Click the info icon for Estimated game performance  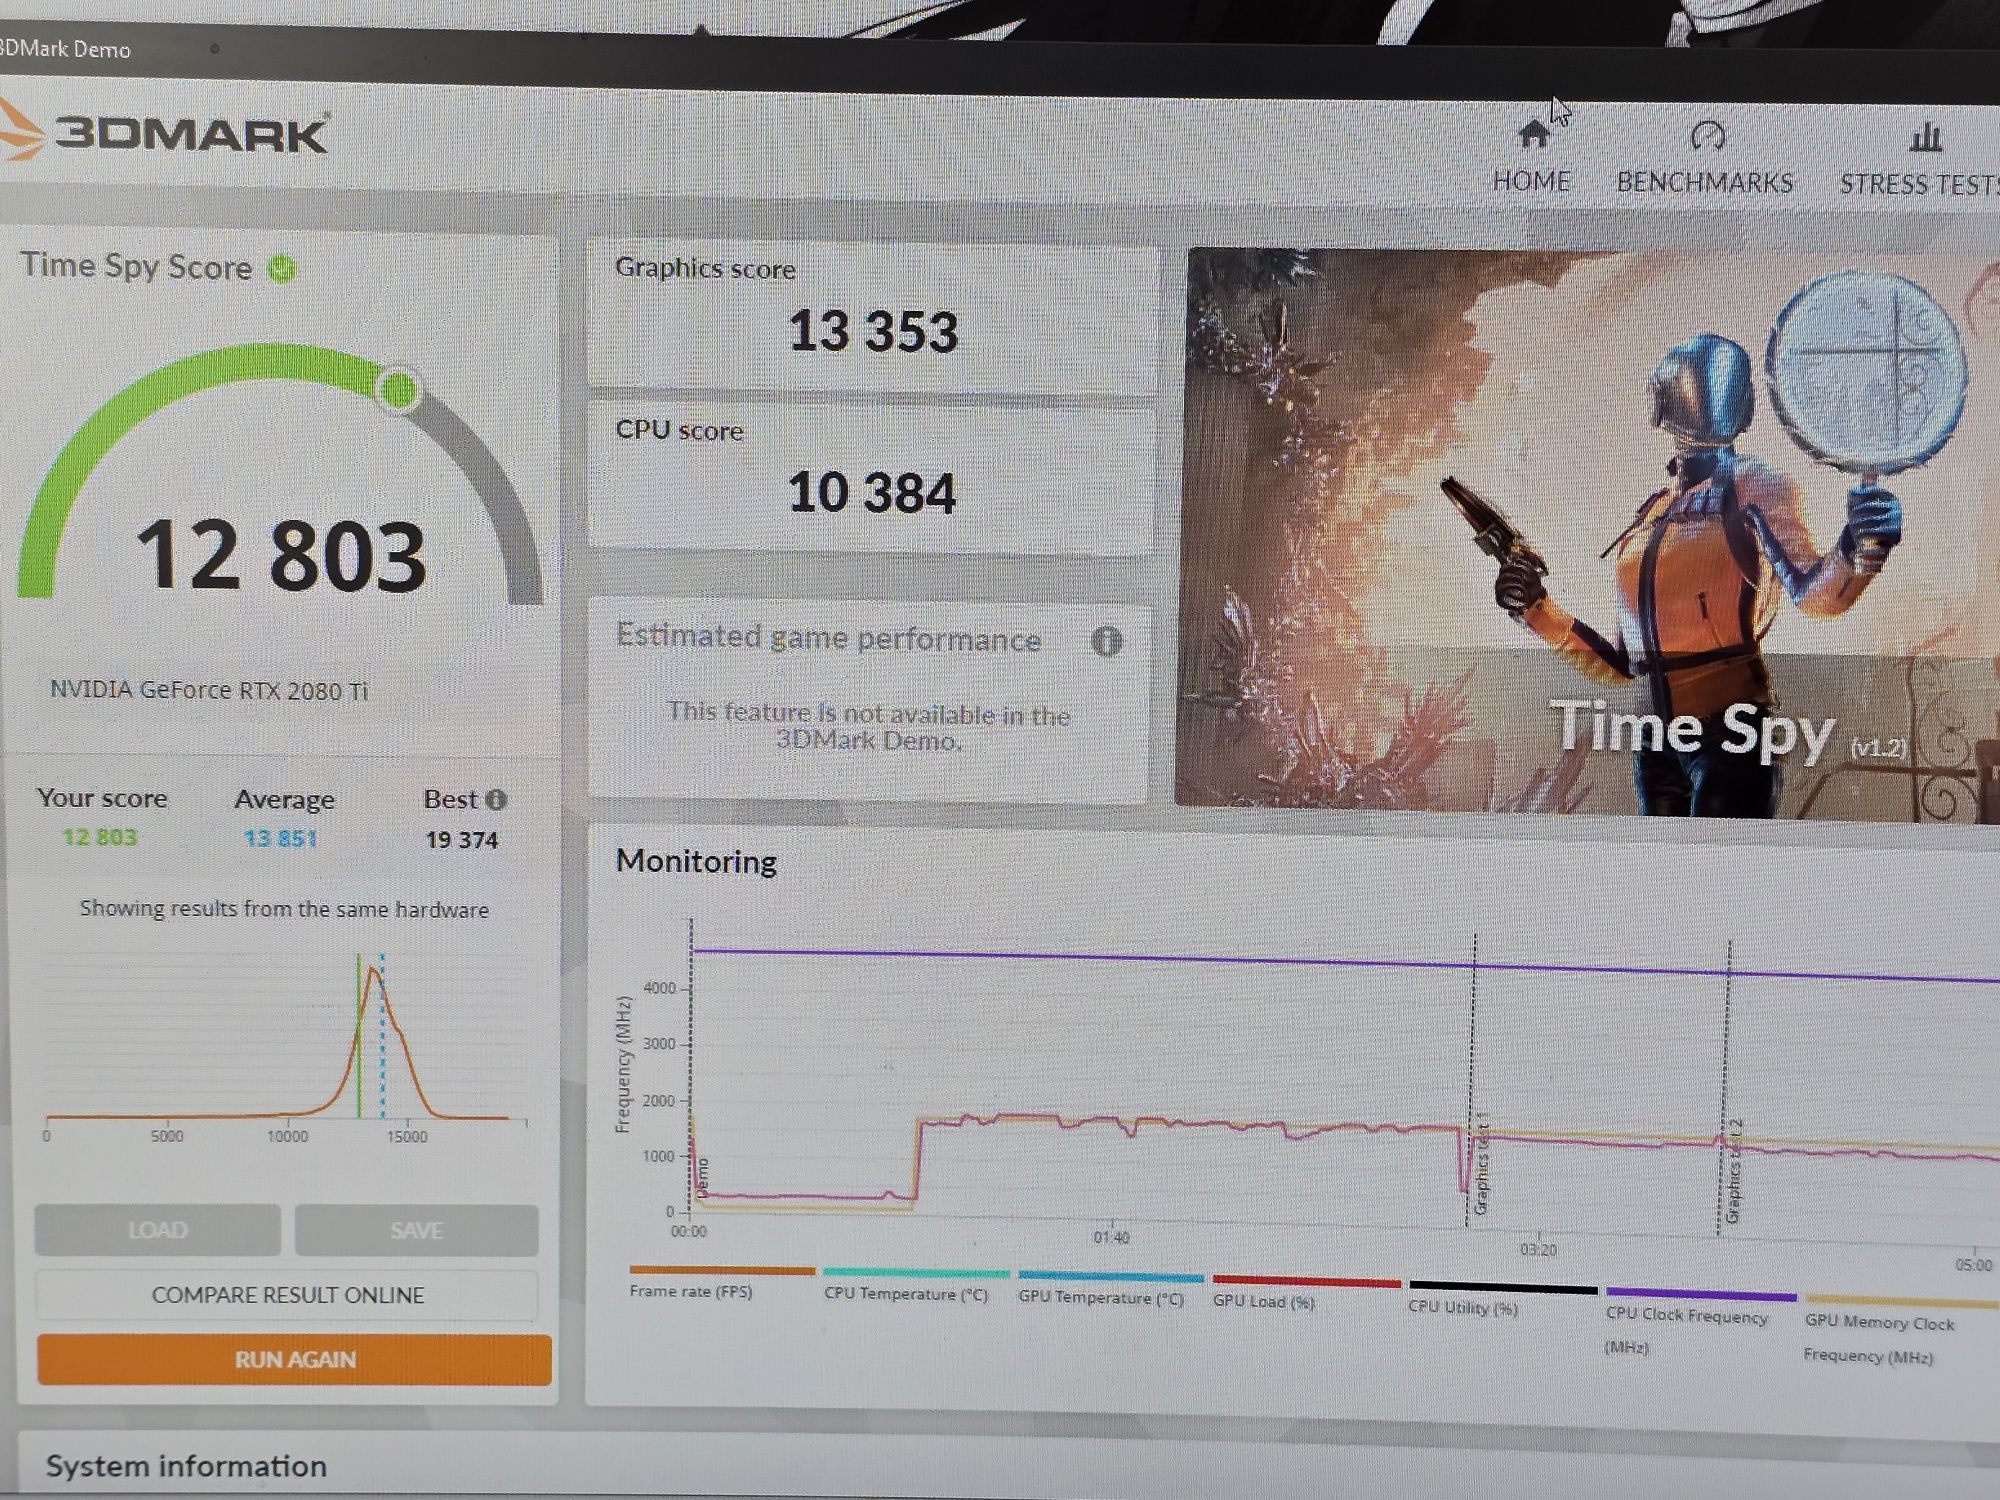coord(1106,641)
